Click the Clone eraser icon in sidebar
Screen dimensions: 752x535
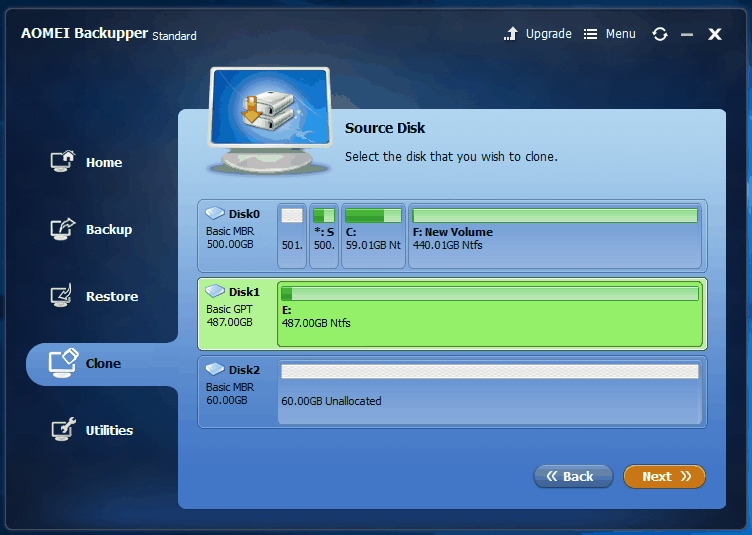pyautogui.click(x=63, y=363)
